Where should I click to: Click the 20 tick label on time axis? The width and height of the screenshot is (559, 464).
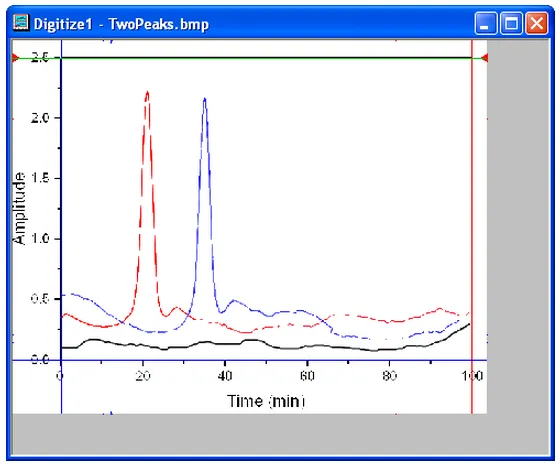[143, 376]
